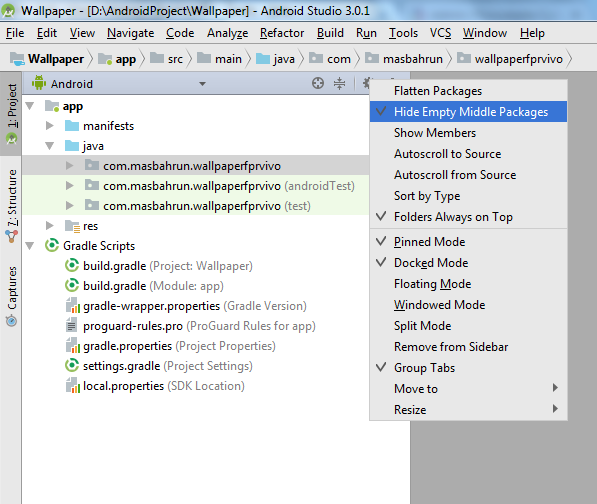
Task: Enable Split Mode
Action: tap(468, 325)
